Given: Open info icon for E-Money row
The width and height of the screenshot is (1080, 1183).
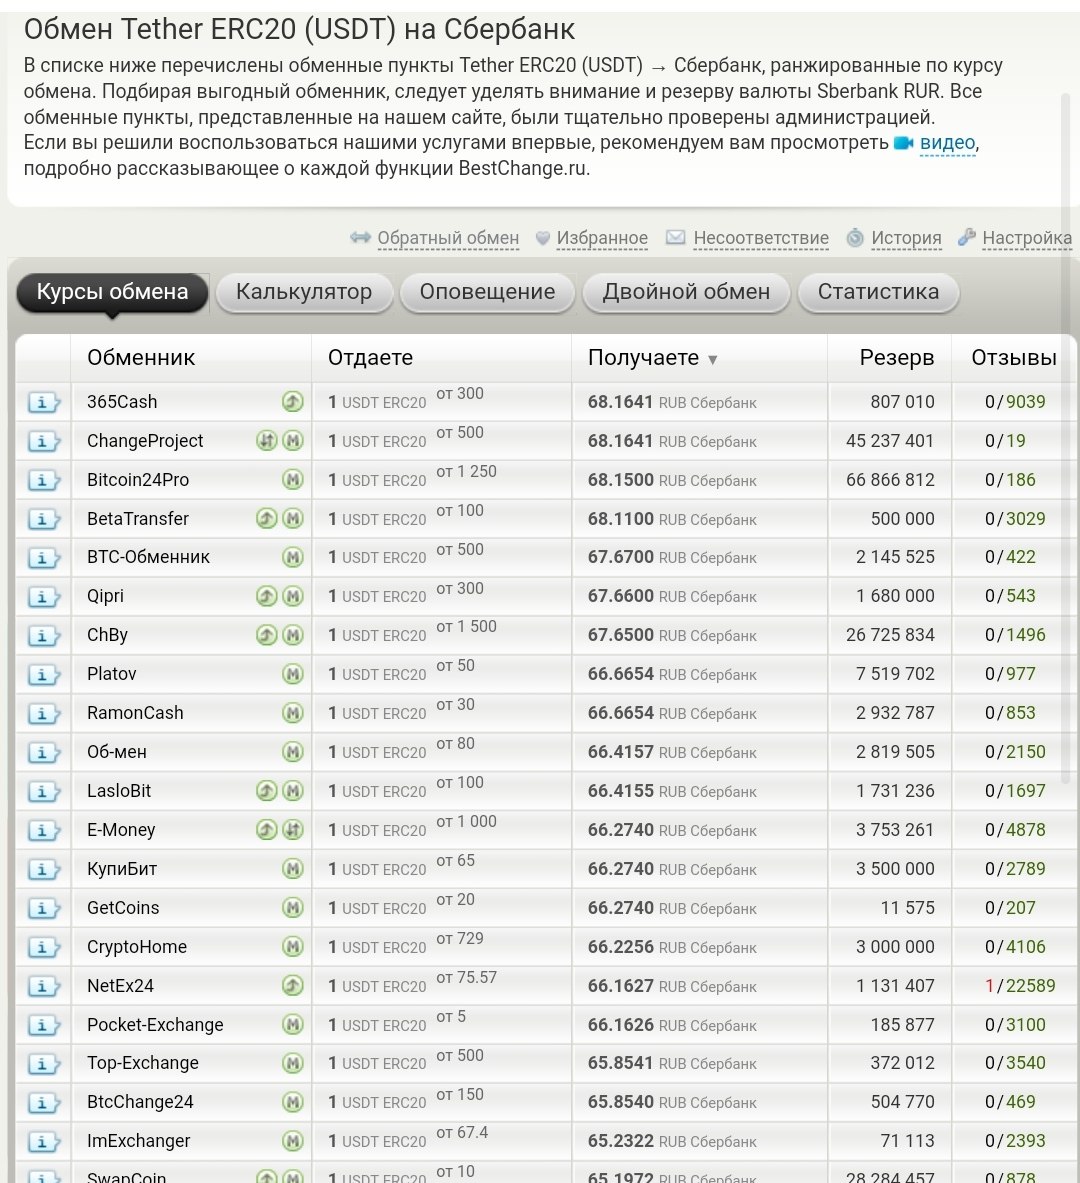Looking at the screenshot, I should (x=43, y=831).
